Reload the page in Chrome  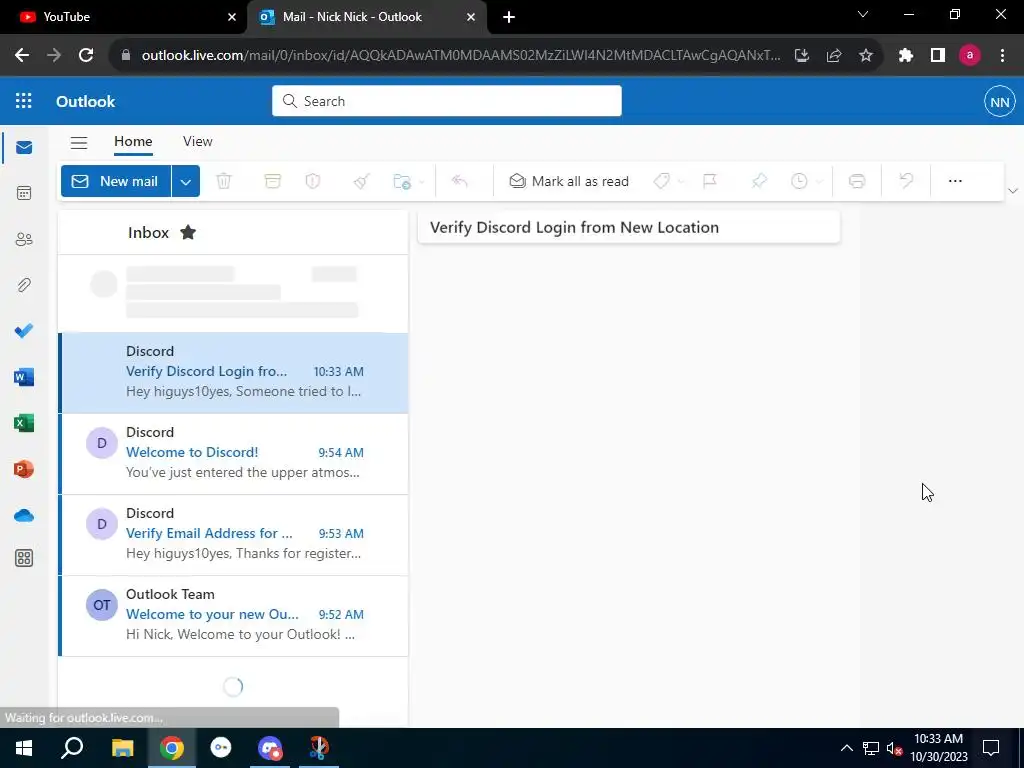click(86, 56)
